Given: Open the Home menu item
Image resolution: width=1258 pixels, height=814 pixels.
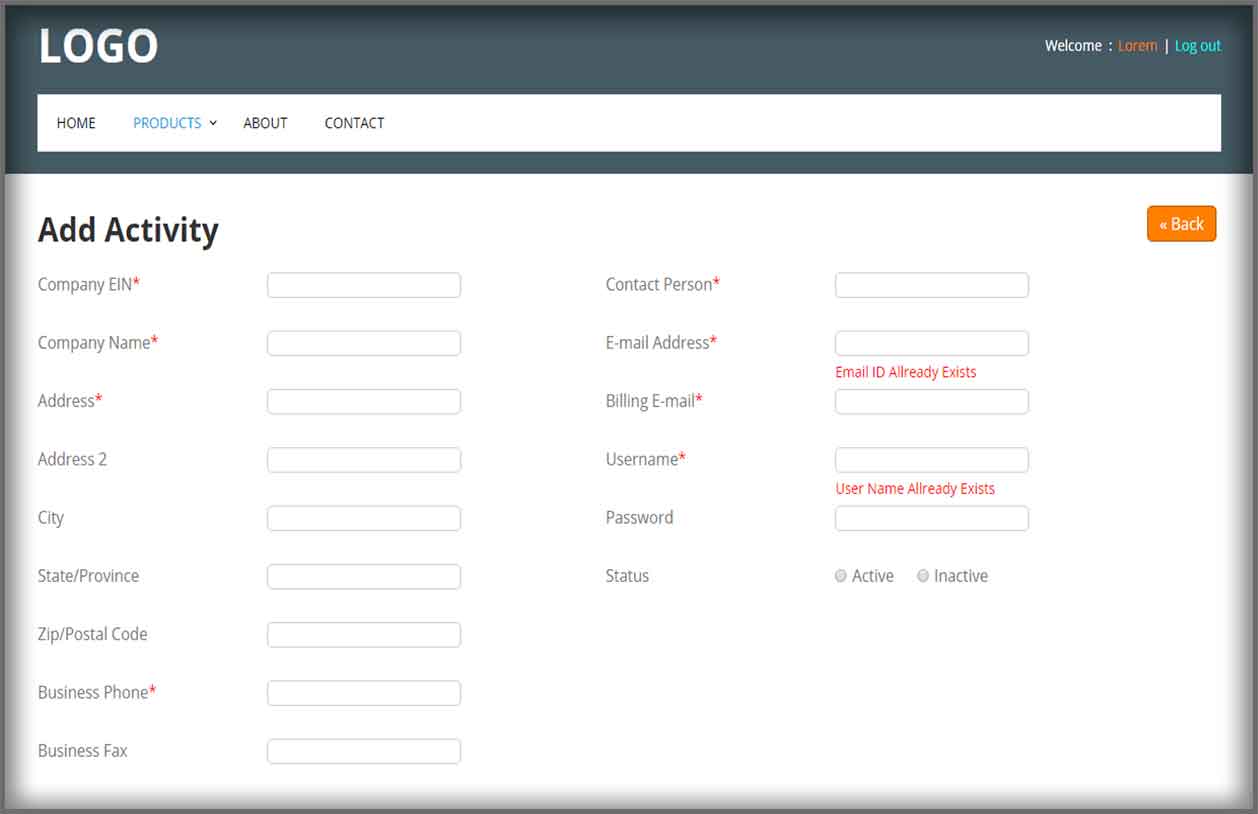Looking at the screenshot, I should click(76, 123).
